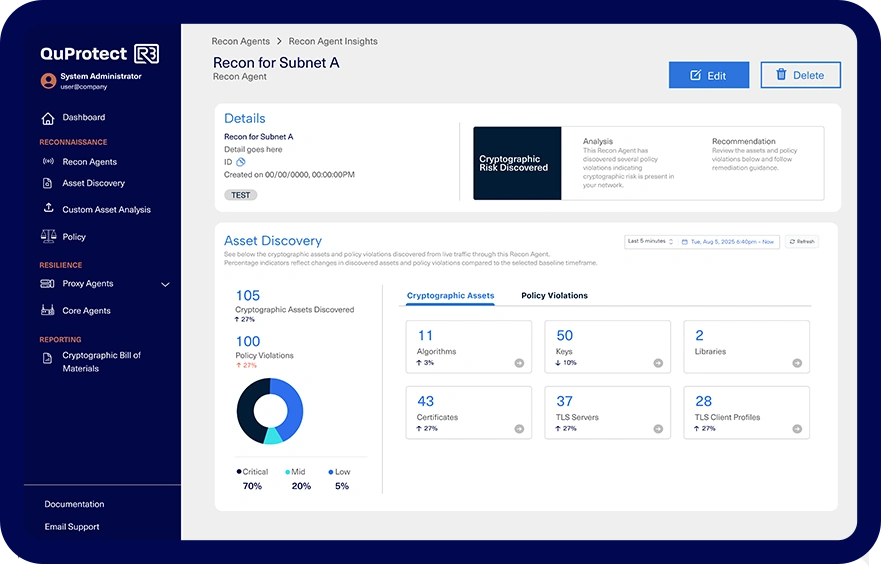This screenshot has width=881, height=570.
Task: Click the Delete button
Action: pyautogui.click(x=800, y=75)
